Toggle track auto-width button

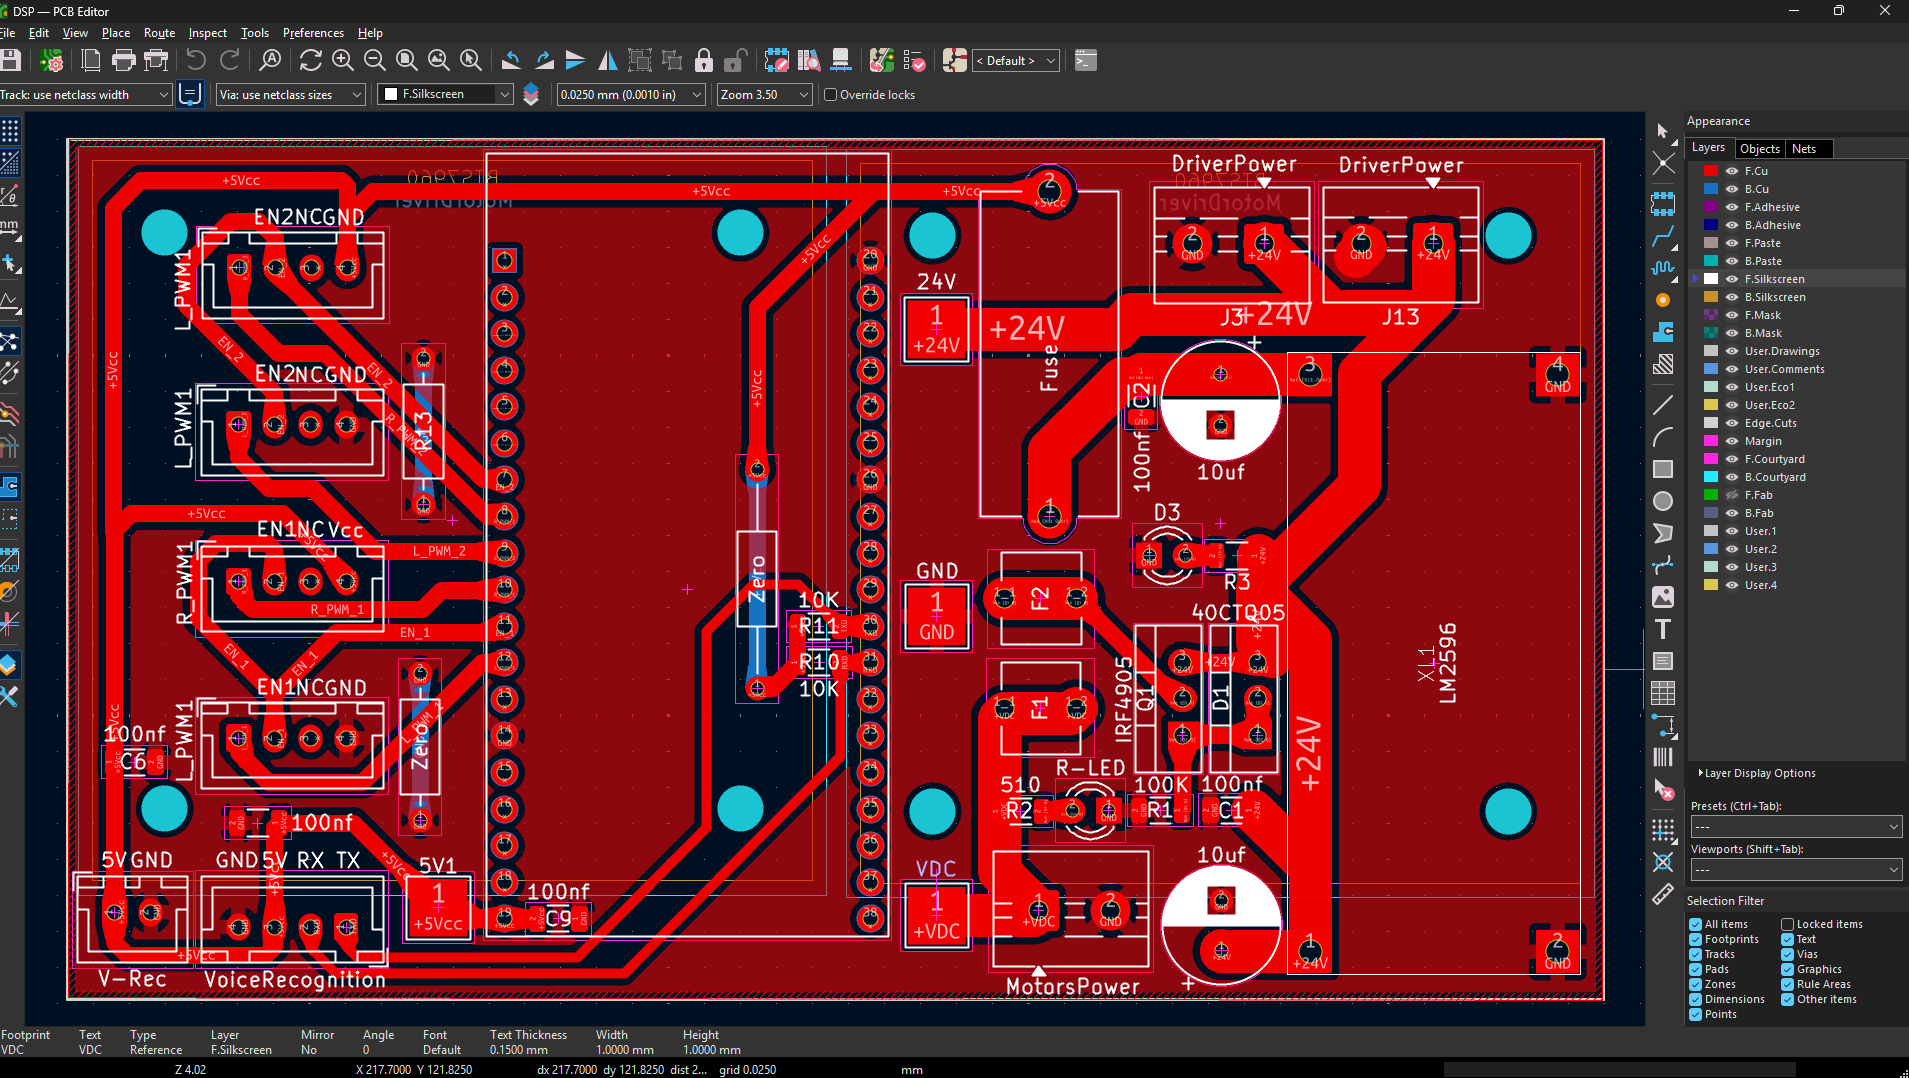tap(190, 95)
